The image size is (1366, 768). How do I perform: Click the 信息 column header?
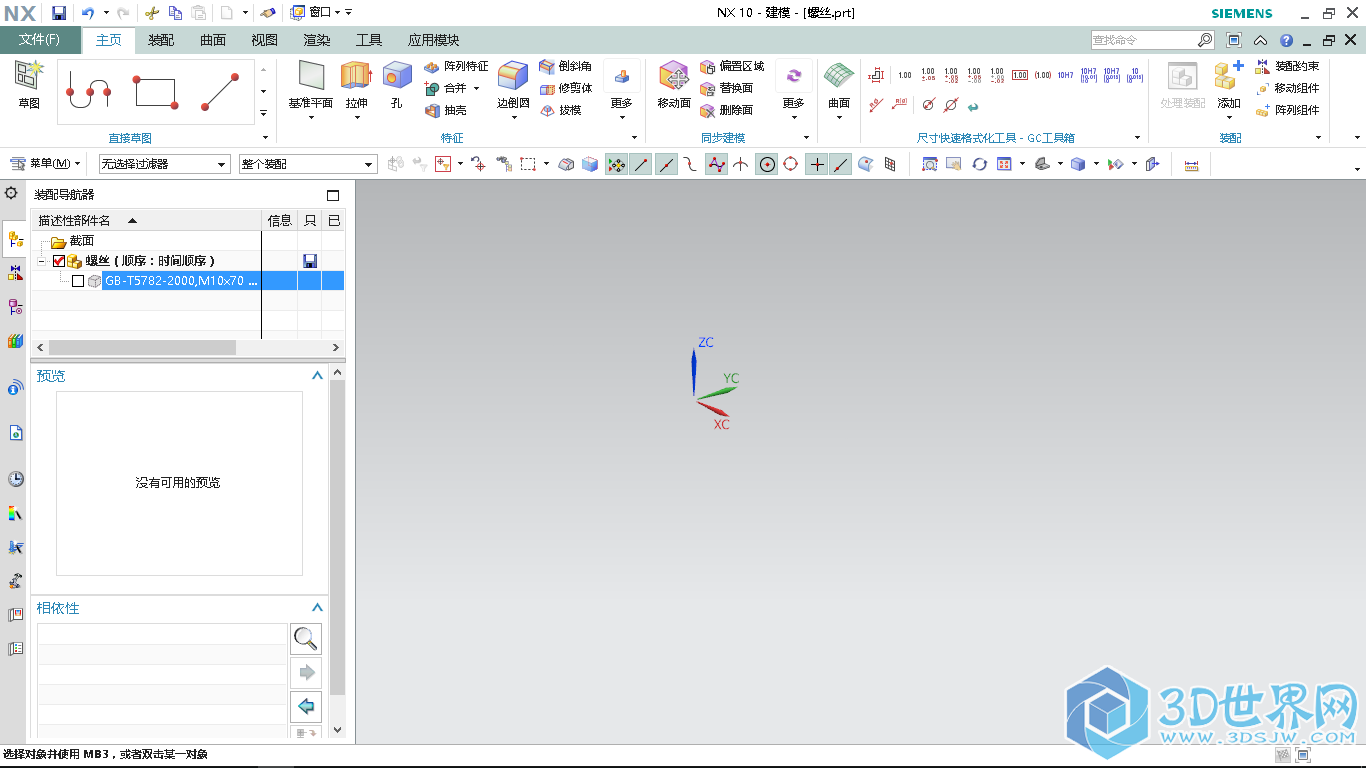click(x=280, y=220)
